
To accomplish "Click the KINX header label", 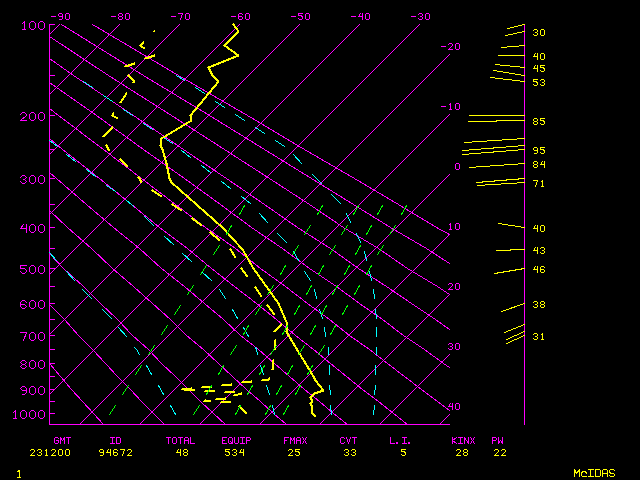I will coord(462,440).
